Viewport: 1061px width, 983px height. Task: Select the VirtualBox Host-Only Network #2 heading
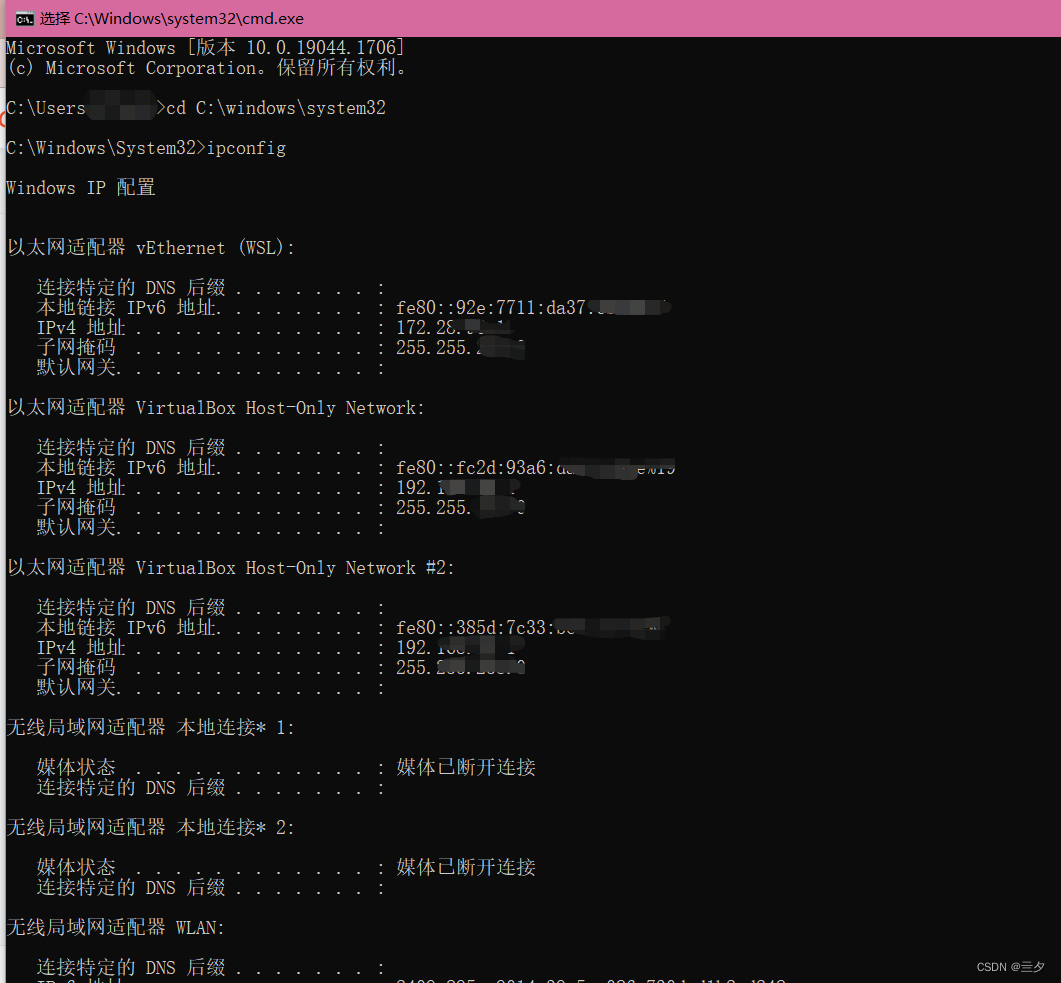coord(225,567)
